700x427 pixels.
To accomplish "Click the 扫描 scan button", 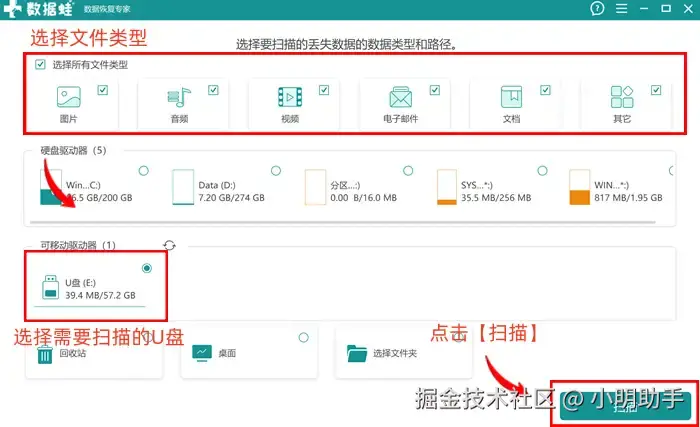I will (x=625, y=406).
